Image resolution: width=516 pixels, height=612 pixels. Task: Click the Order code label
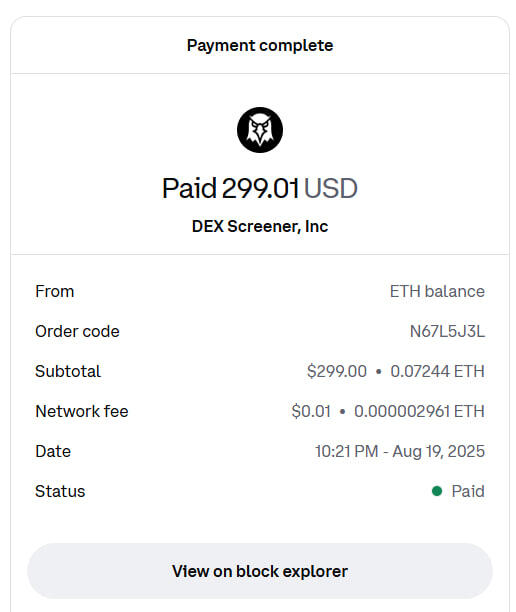(x=77, y=331)
